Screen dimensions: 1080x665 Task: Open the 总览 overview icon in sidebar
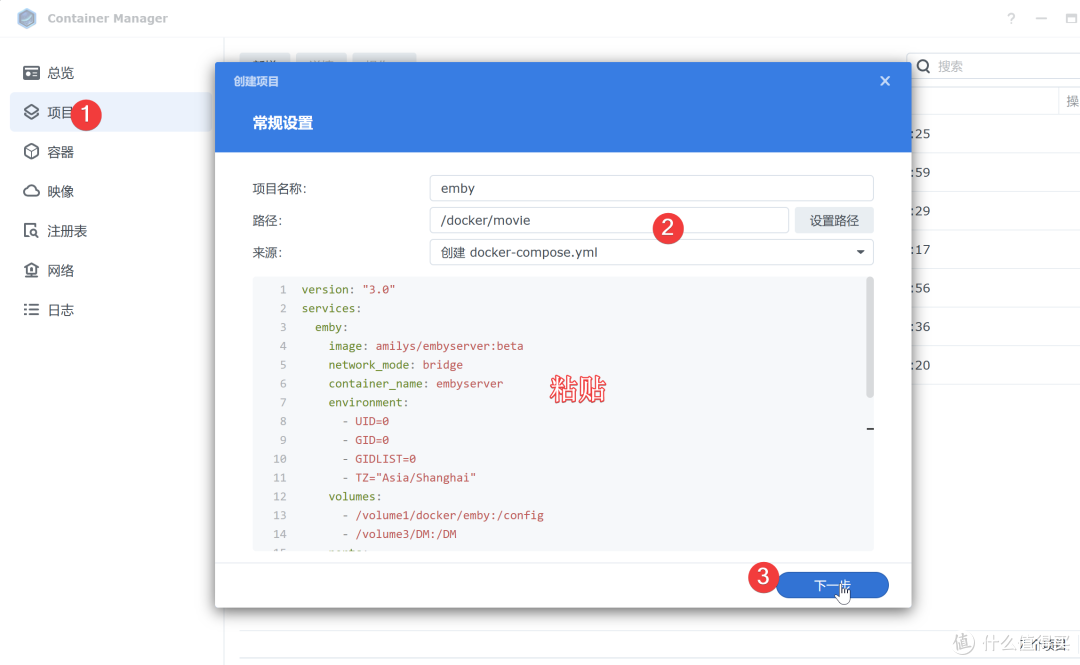(x=31, y=72)
